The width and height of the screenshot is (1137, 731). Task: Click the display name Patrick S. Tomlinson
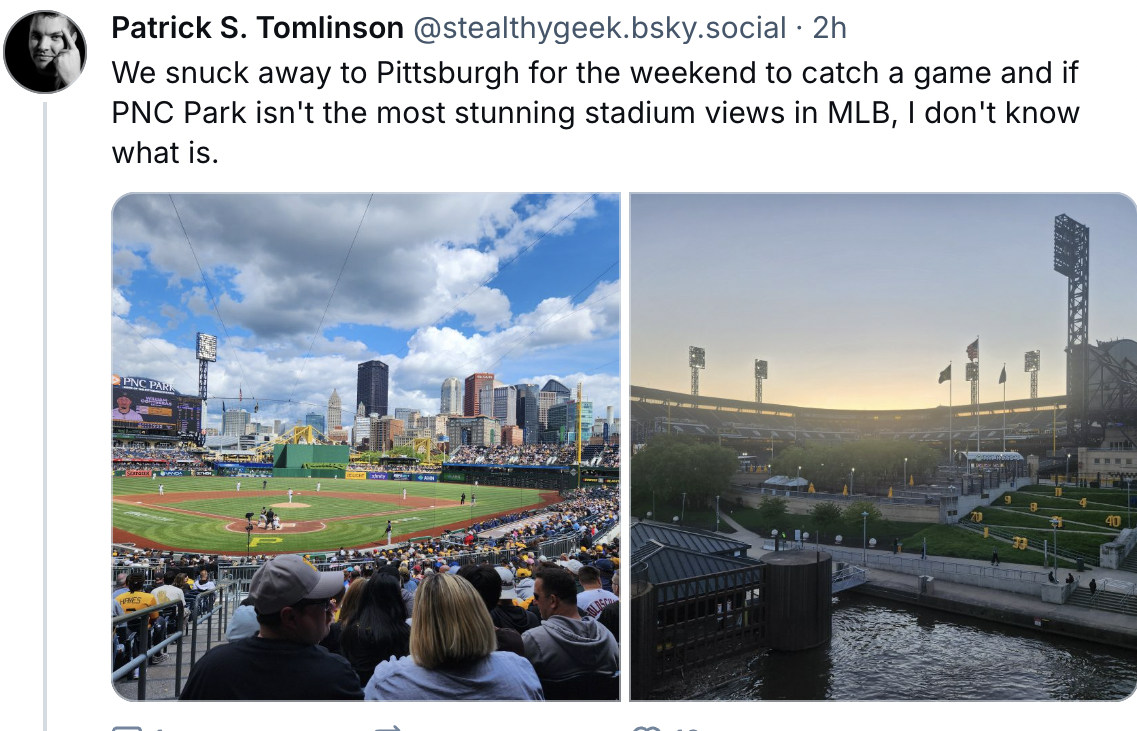coord(257,28)
